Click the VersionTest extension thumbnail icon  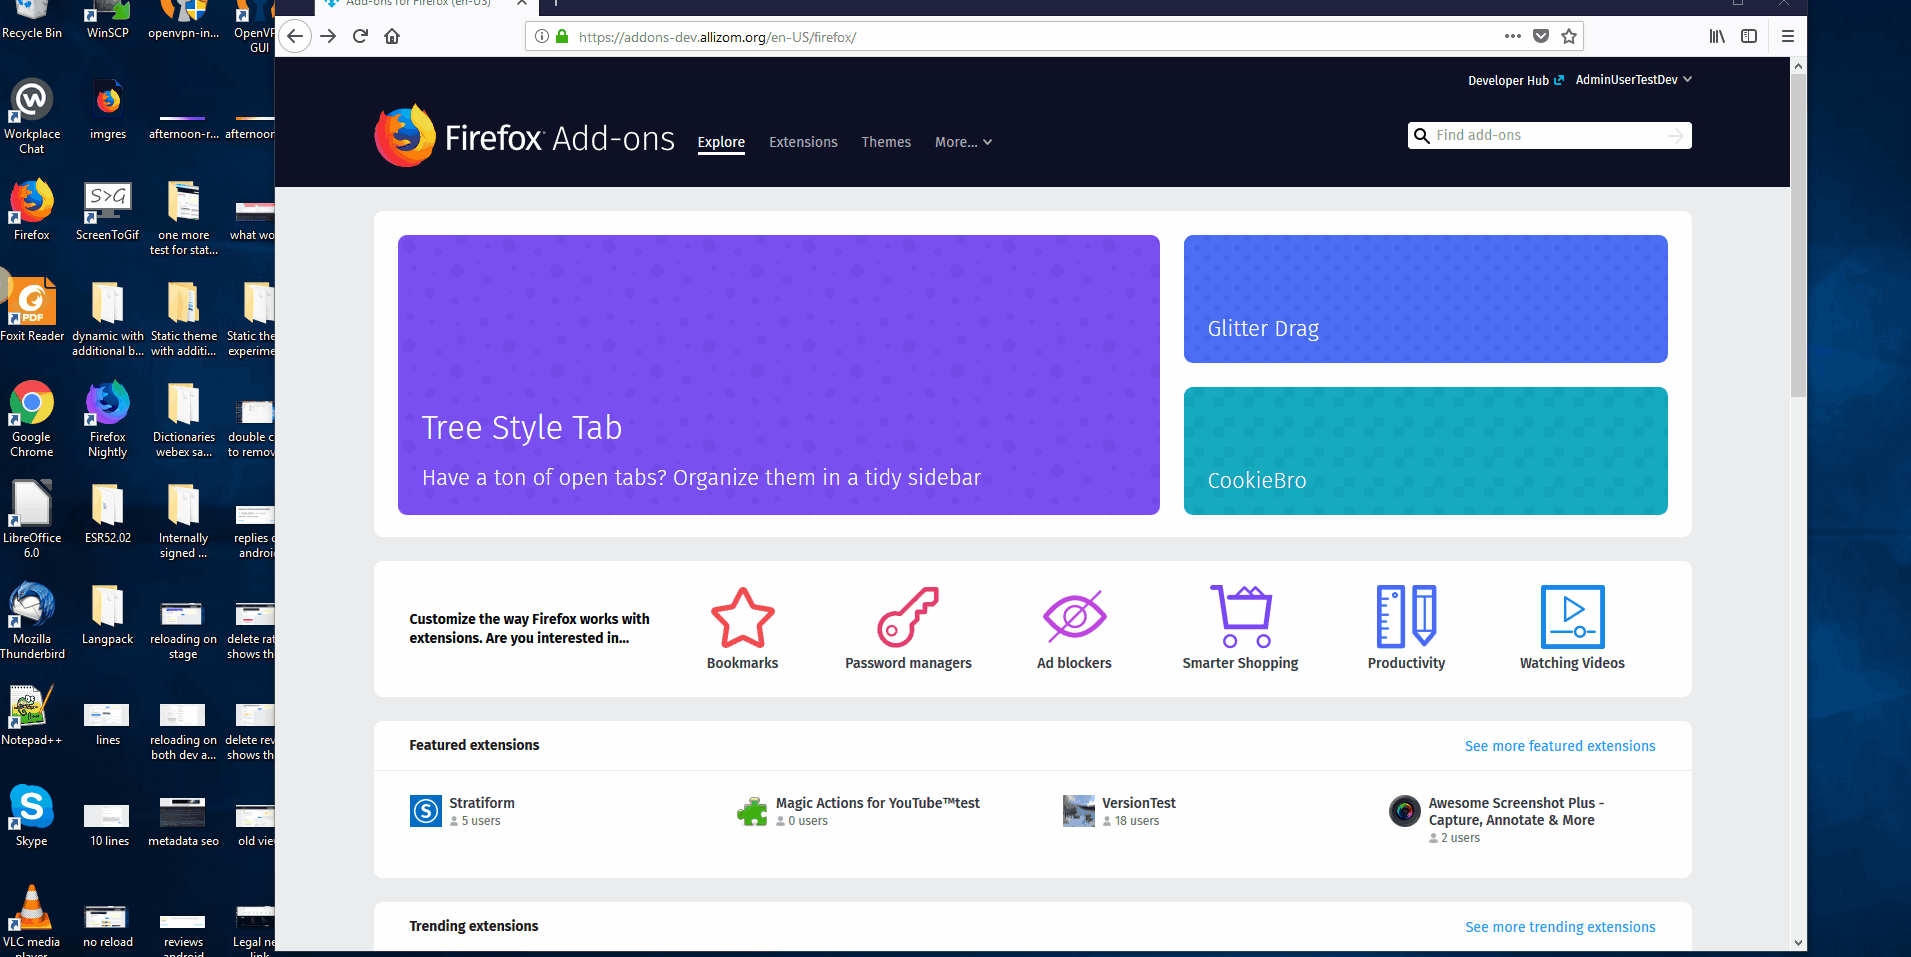tap(1079, 811)
